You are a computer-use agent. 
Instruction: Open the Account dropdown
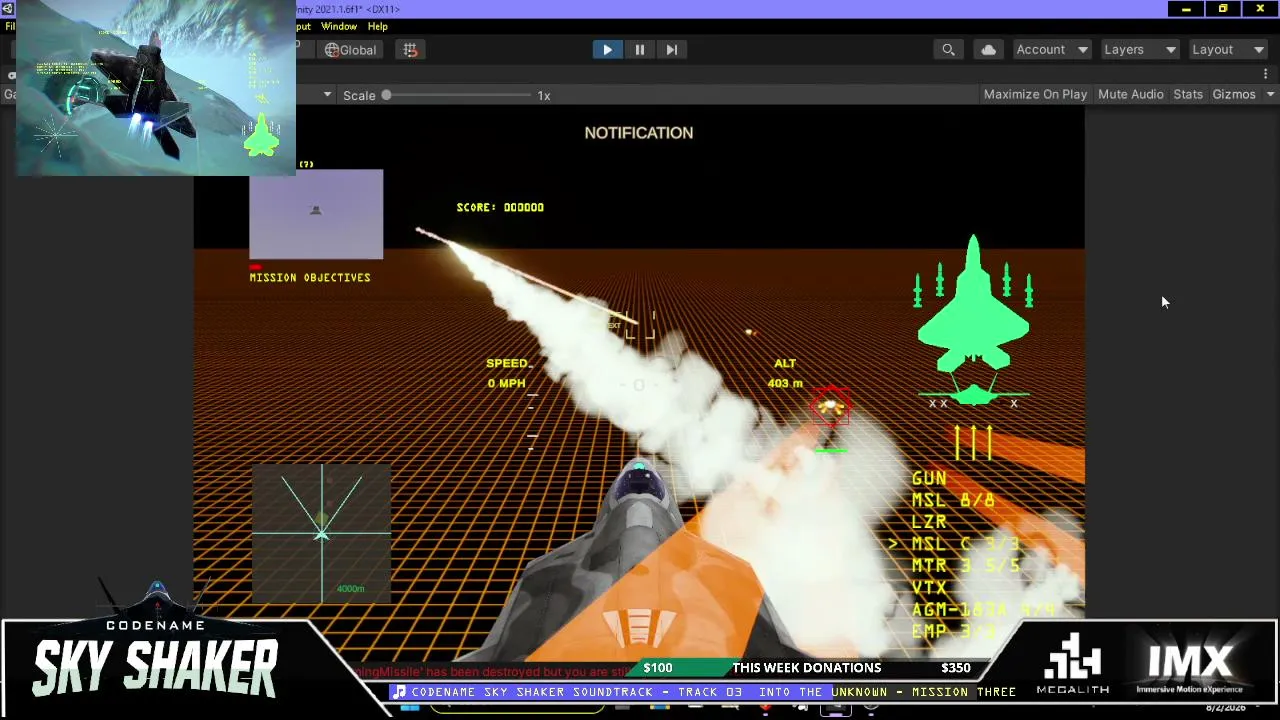(x=1051, y=50)
